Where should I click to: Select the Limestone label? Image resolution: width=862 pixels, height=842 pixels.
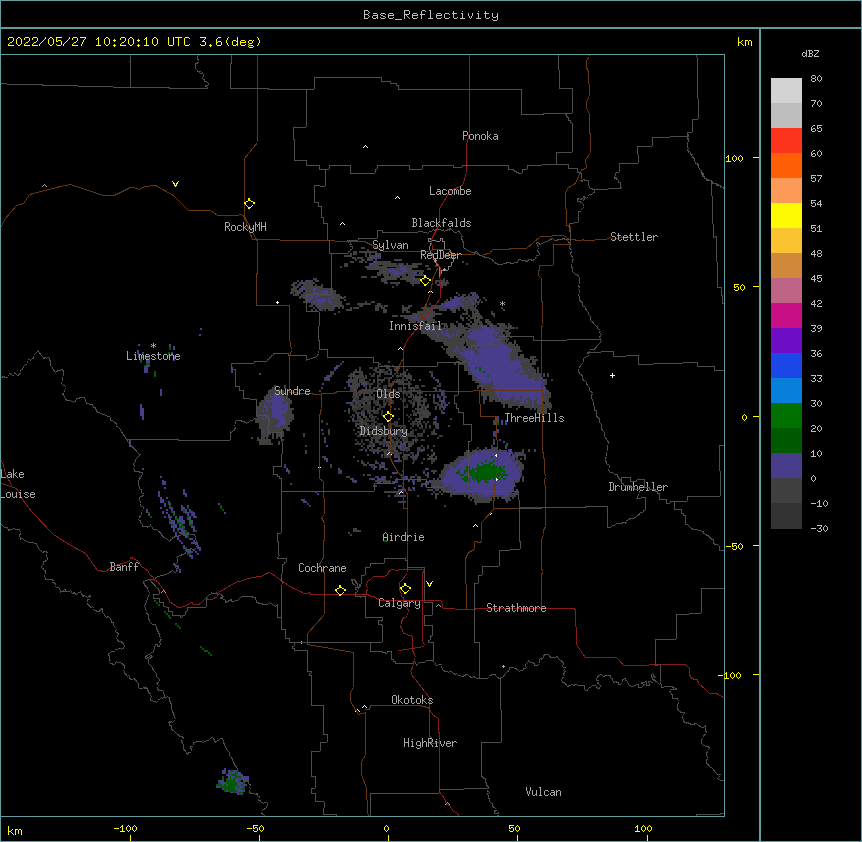pos(153,356)
